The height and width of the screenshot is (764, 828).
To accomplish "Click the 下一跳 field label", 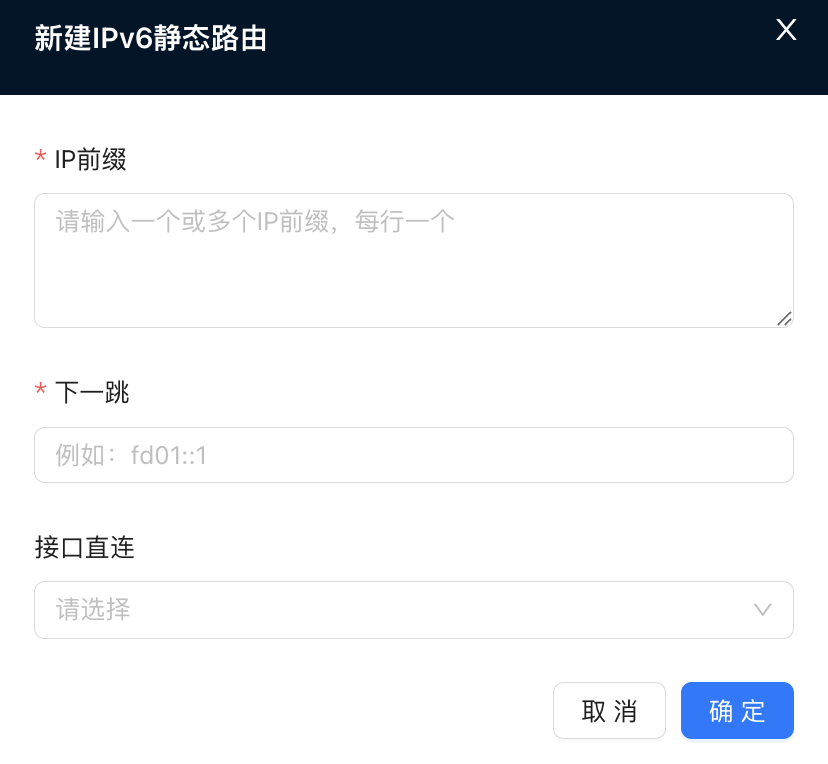I will [92, 392].
